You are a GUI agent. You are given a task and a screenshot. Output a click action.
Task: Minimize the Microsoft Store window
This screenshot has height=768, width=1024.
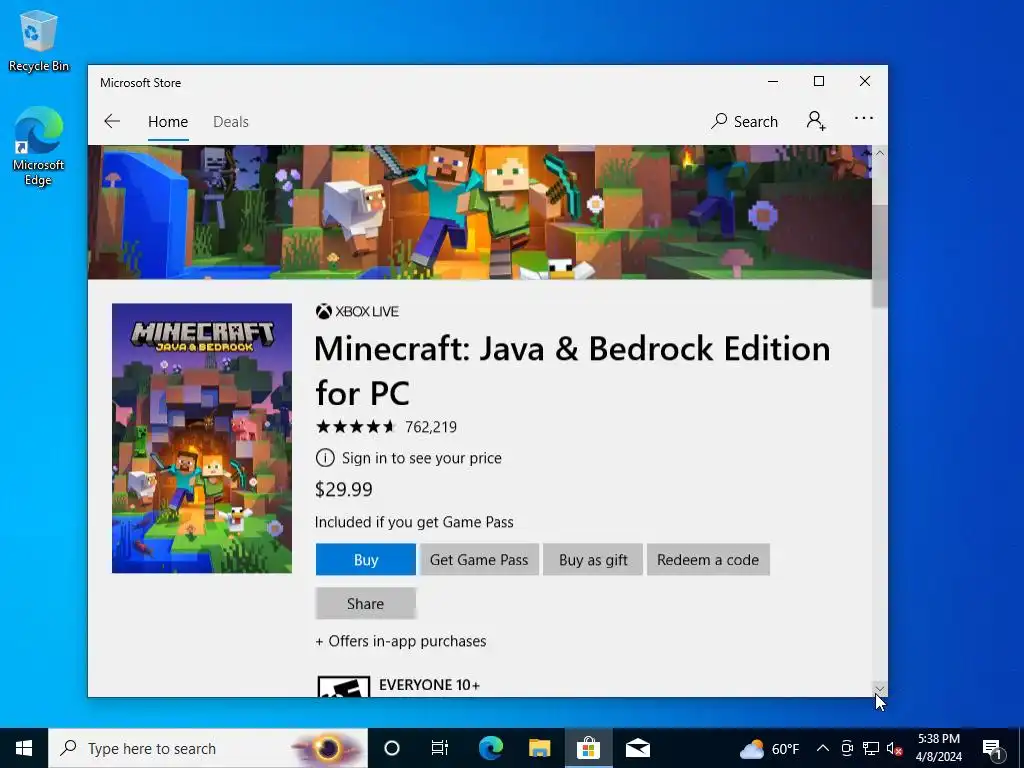[x=773, y=82]
